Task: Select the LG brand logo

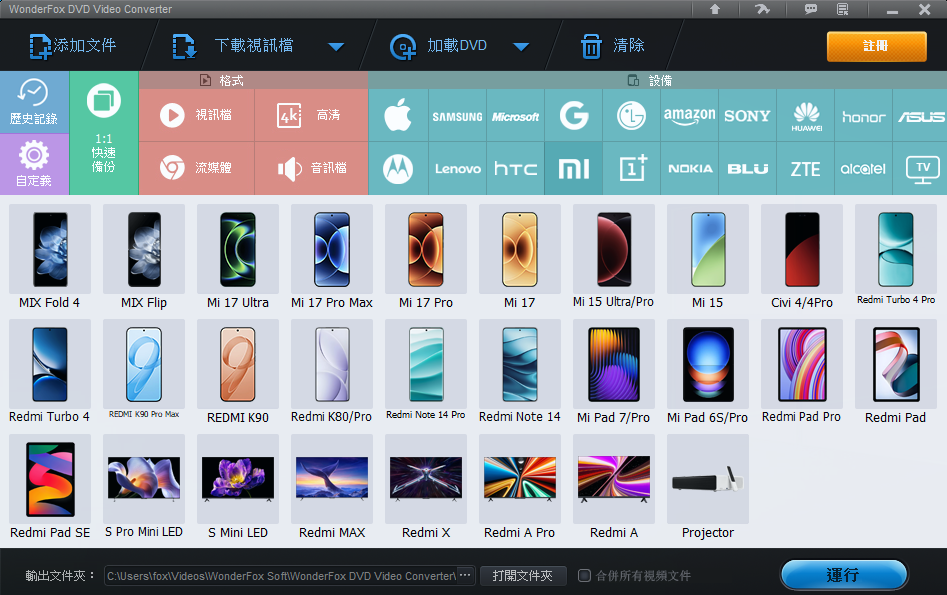Action: [x=631, y=115]
